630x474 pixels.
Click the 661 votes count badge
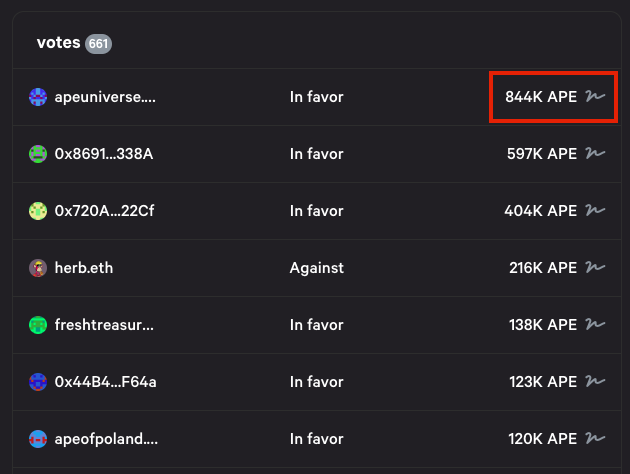(x=98, y=43)
